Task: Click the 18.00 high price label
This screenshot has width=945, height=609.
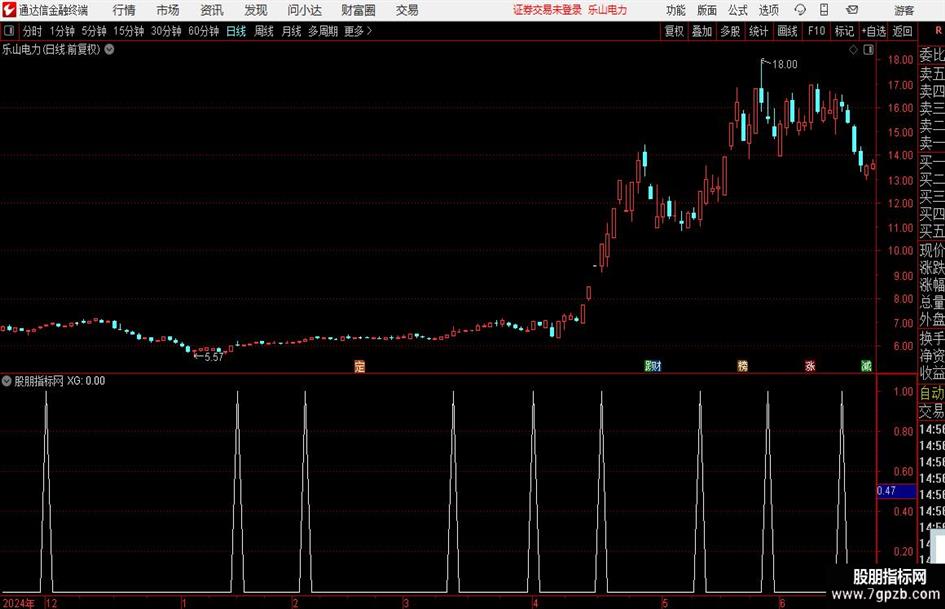Action: click(x=785, y=65)
